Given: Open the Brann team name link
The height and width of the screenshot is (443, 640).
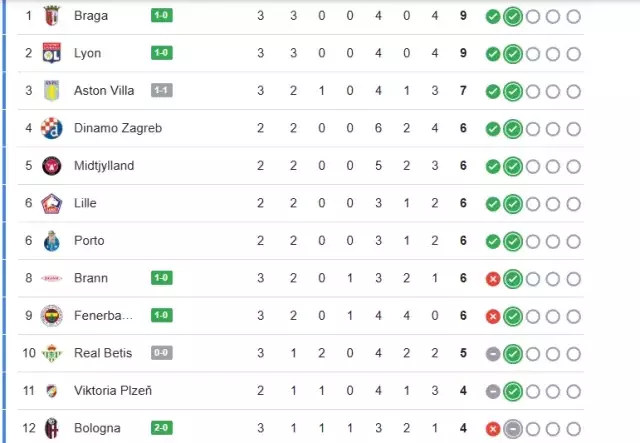Looking at the screenshot, I should pos(91,278).
